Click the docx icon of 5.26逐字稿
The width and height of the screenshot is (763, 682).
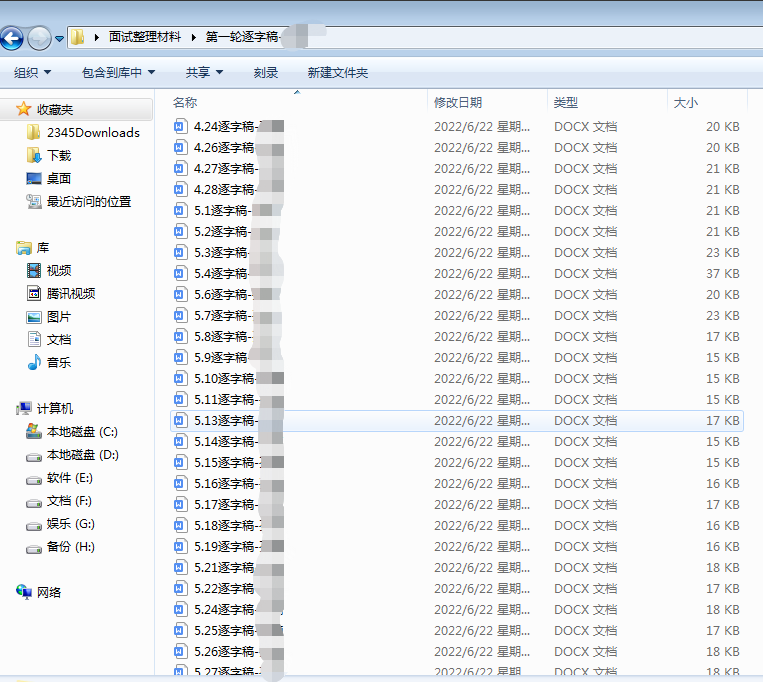tap(180, 651)
